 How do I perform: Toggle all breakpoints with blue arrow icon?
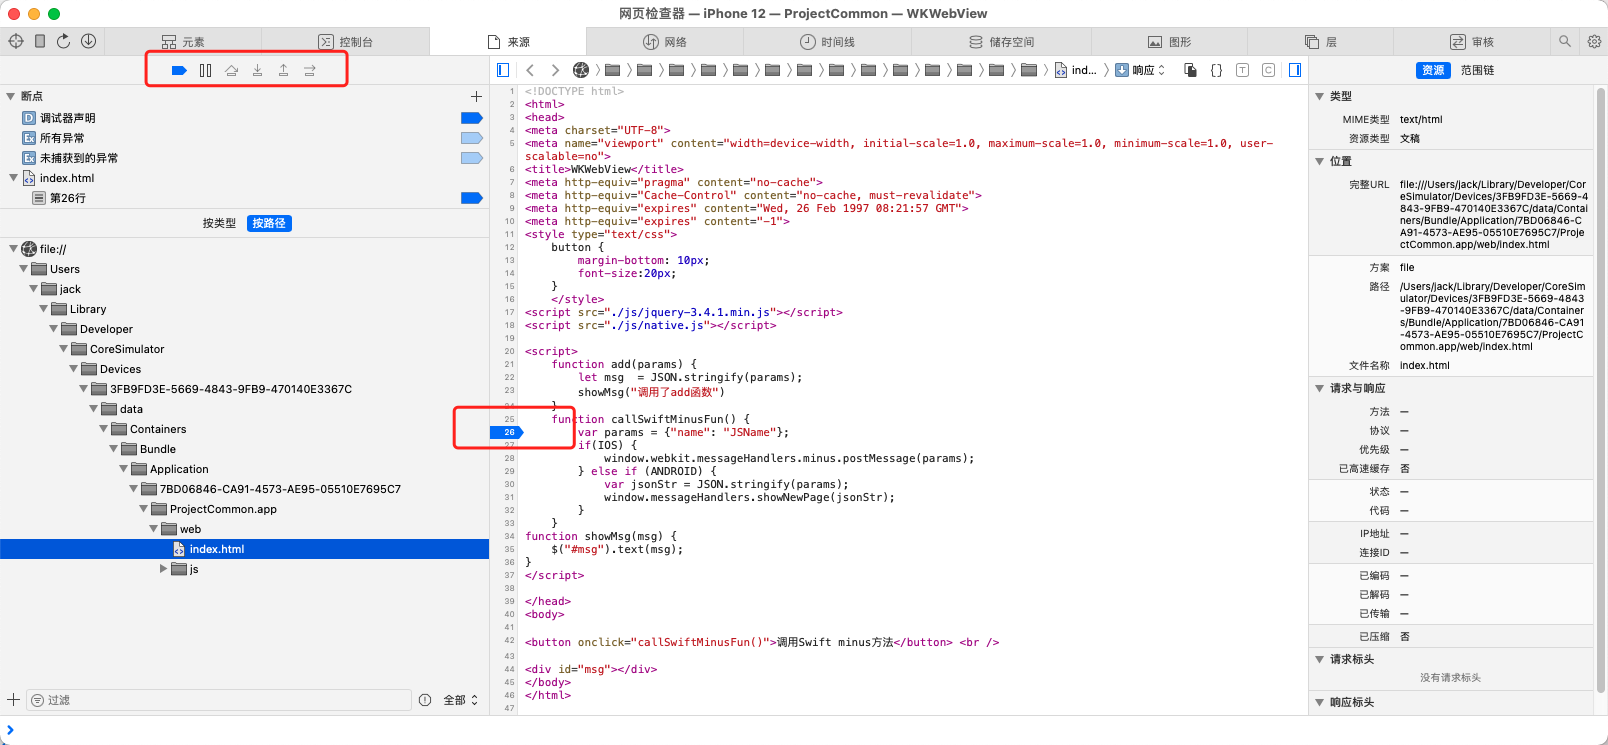[x=179, y=70]
